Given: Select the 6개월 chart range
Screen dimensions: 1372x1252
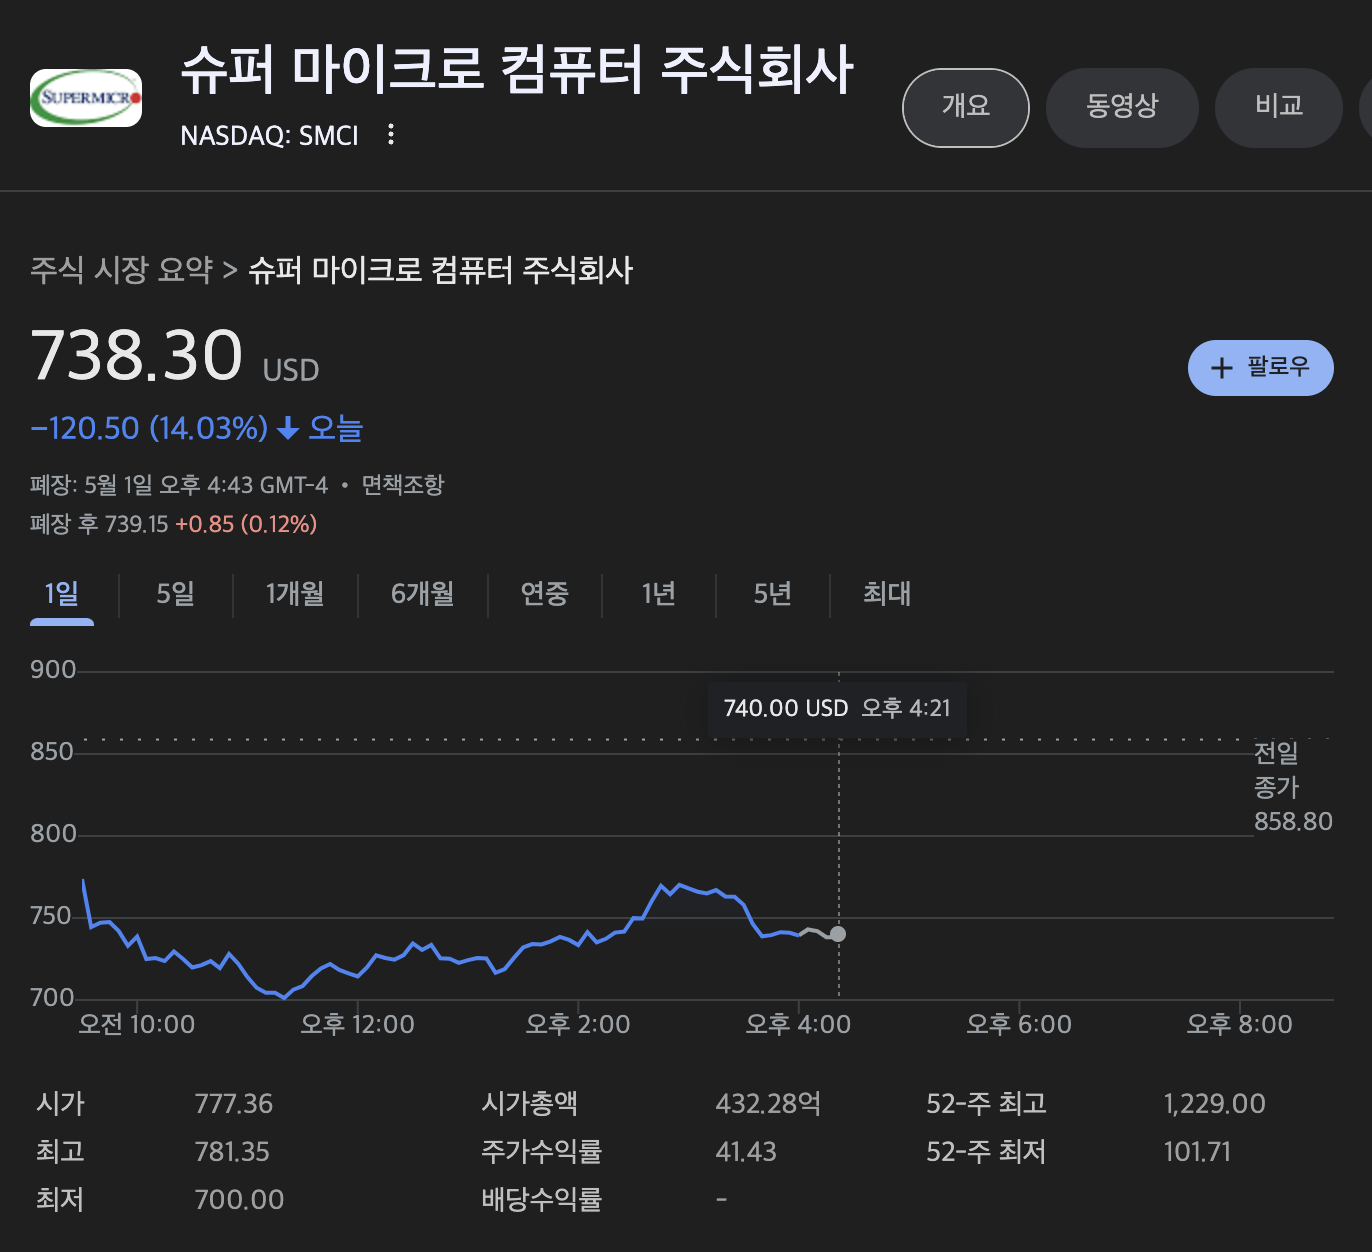Looking at the screenshot, I should [x=422, y=595].
